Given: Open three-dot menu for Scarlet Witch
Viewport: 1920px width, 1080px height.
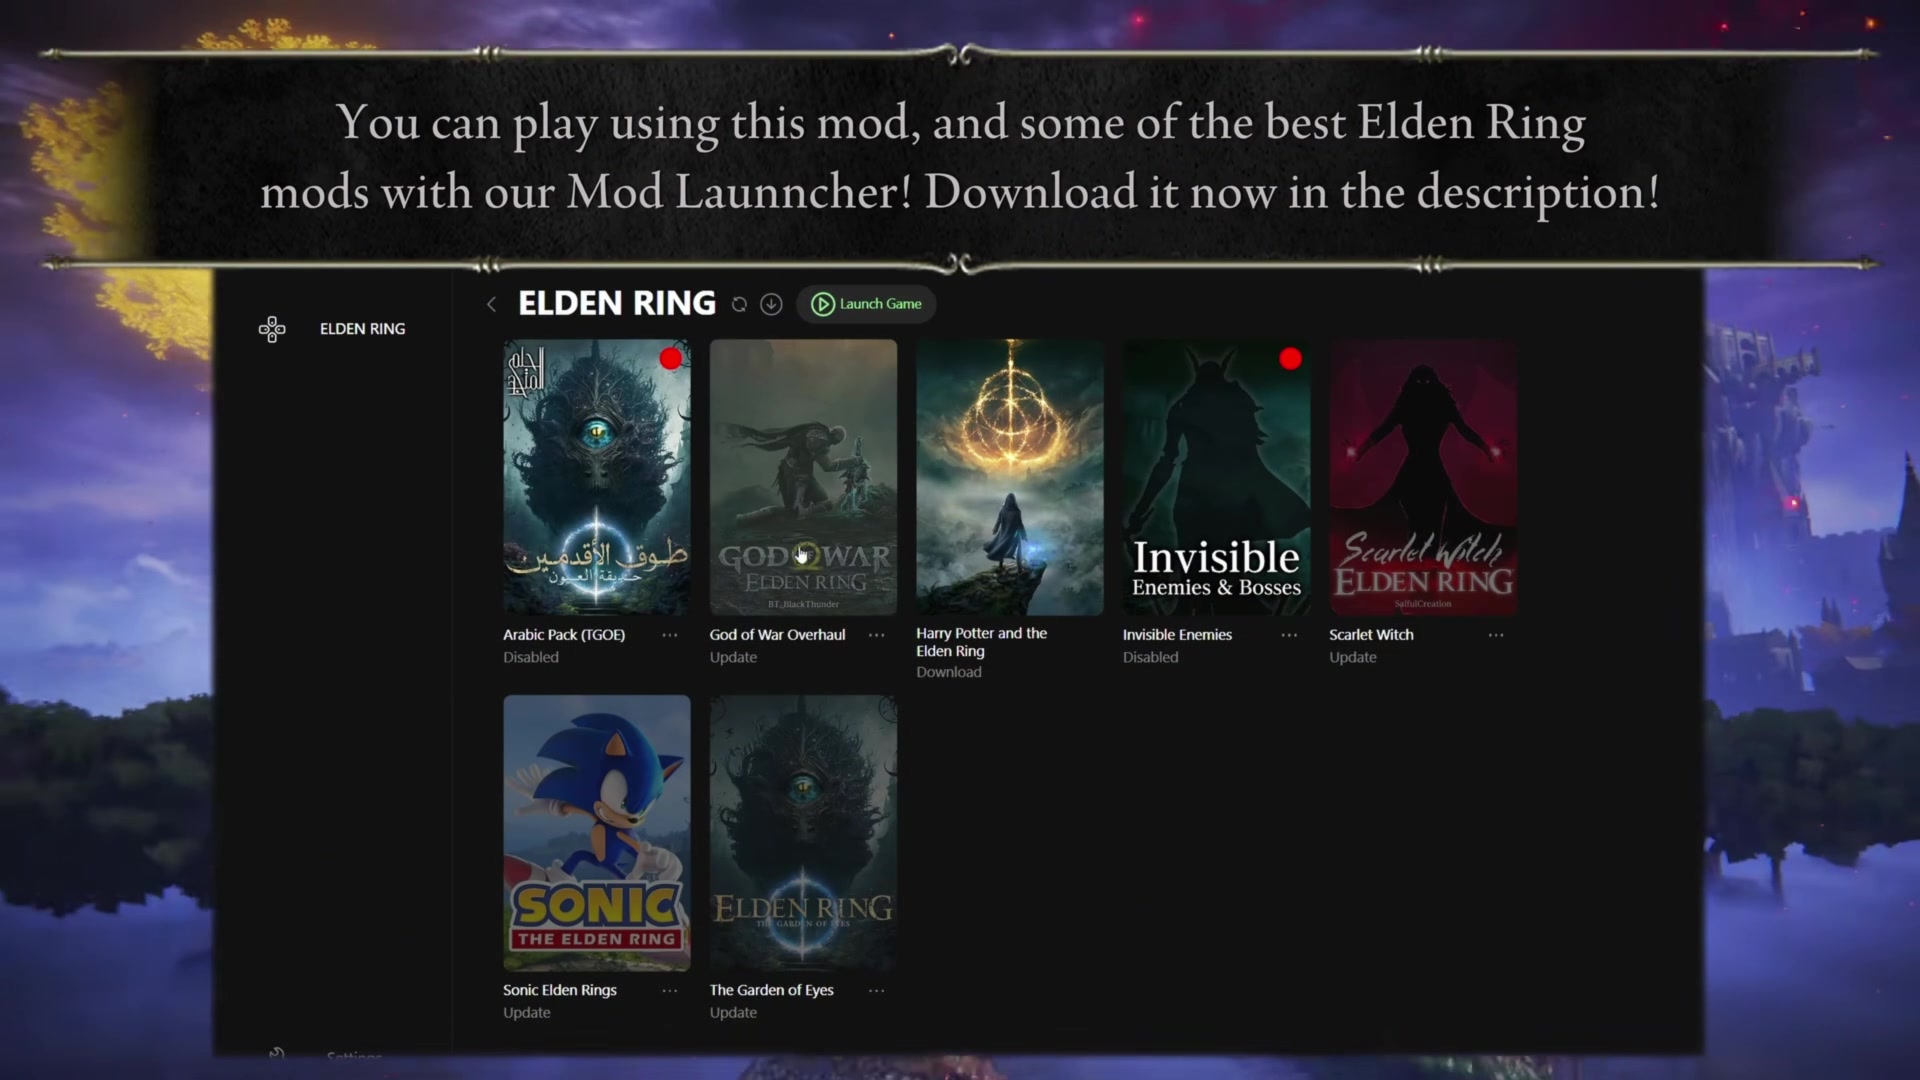Looking at the screenshot, I should coord(1496,635).
